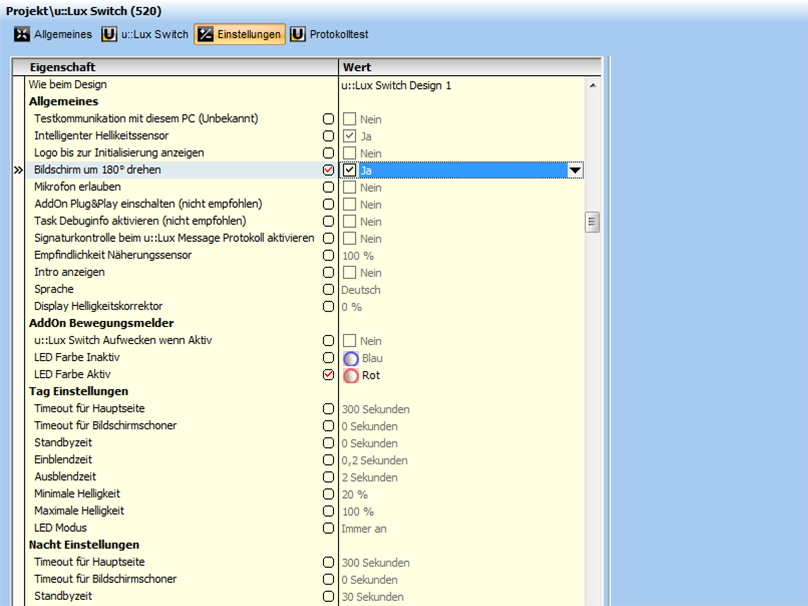Viewport: 808px width, 606px height.
Task: Click override circle beside Mikrofon erlauben
Action: 328,188
